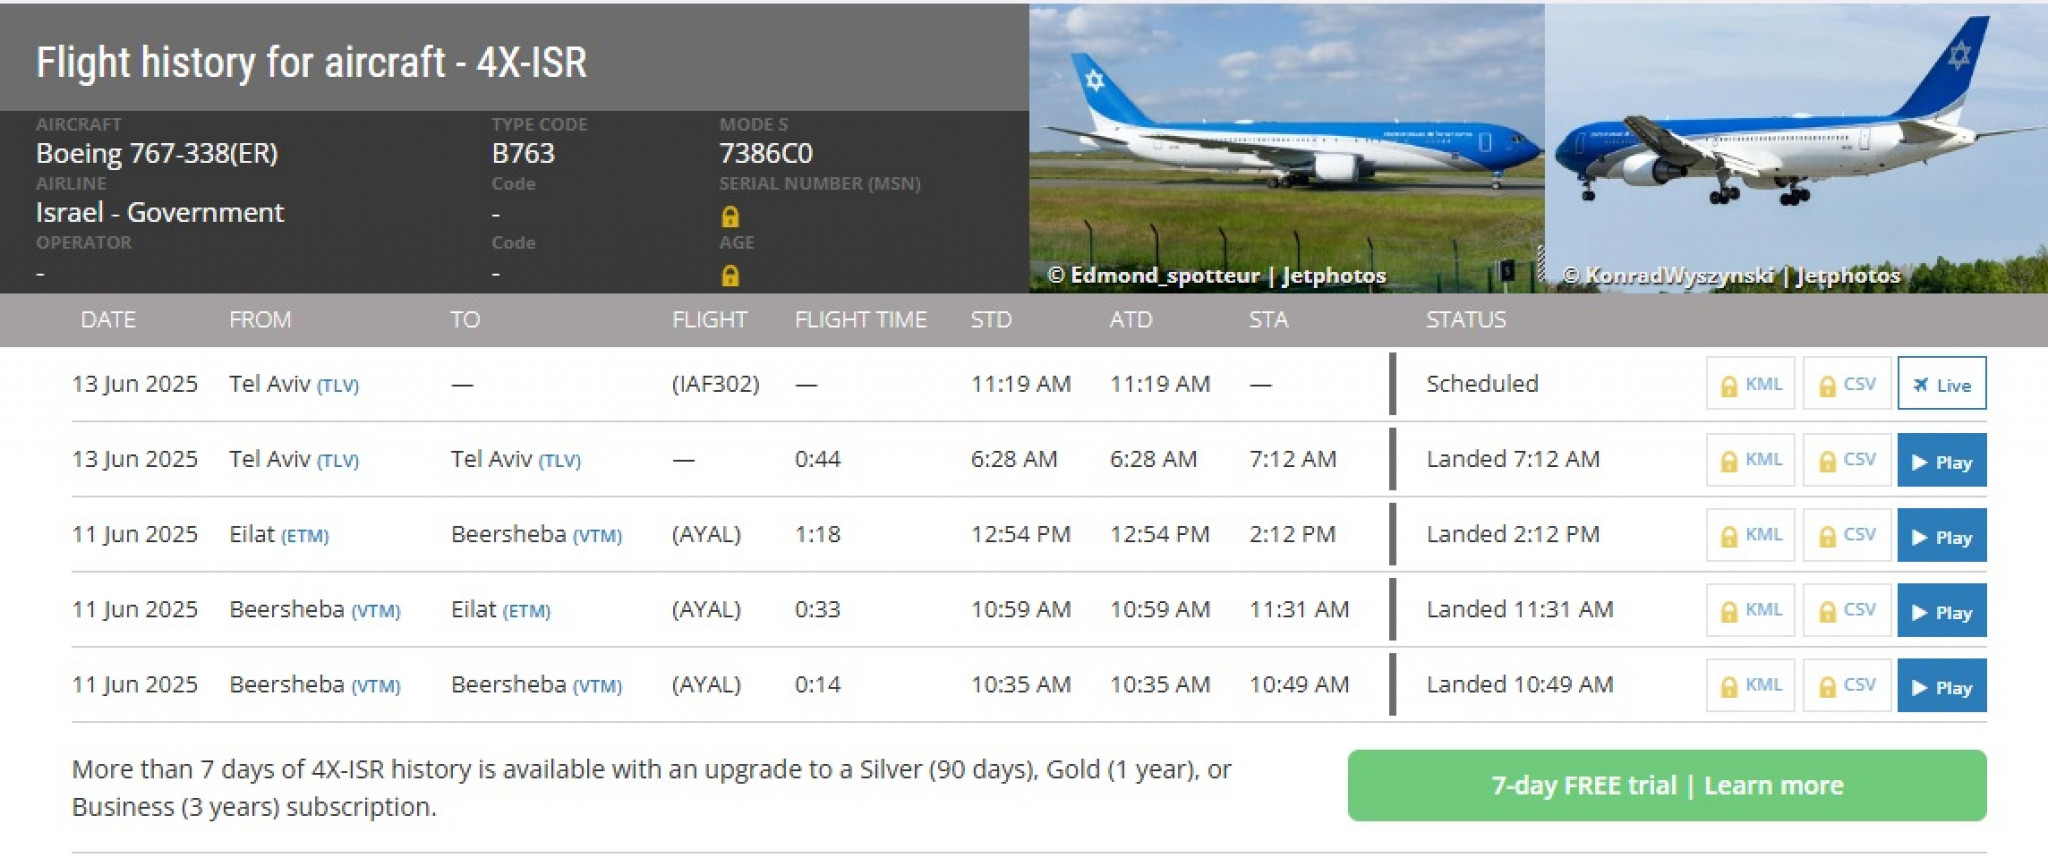Open the Tel Aviv (TLV) destination link
Screen dimensions: 2048x866
[x=515, y=460]
